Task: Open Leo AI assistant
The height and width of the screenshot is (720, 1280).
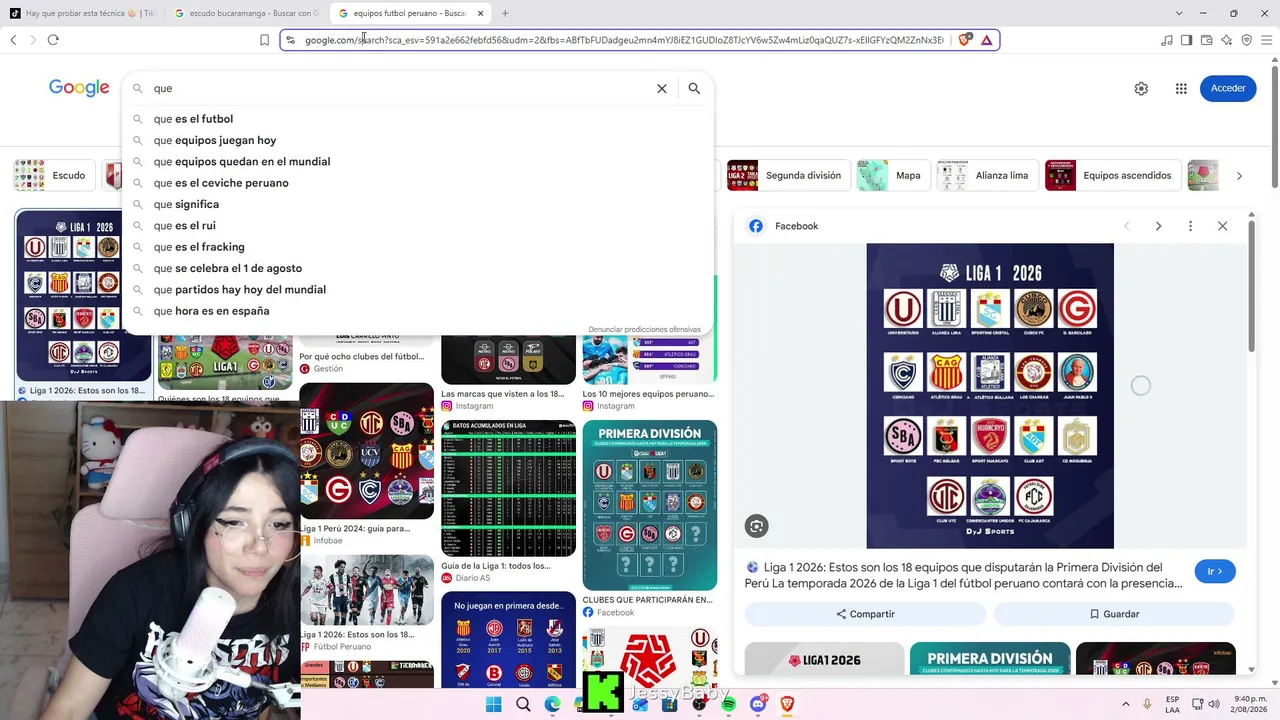Action: (x=1227, y=40)
